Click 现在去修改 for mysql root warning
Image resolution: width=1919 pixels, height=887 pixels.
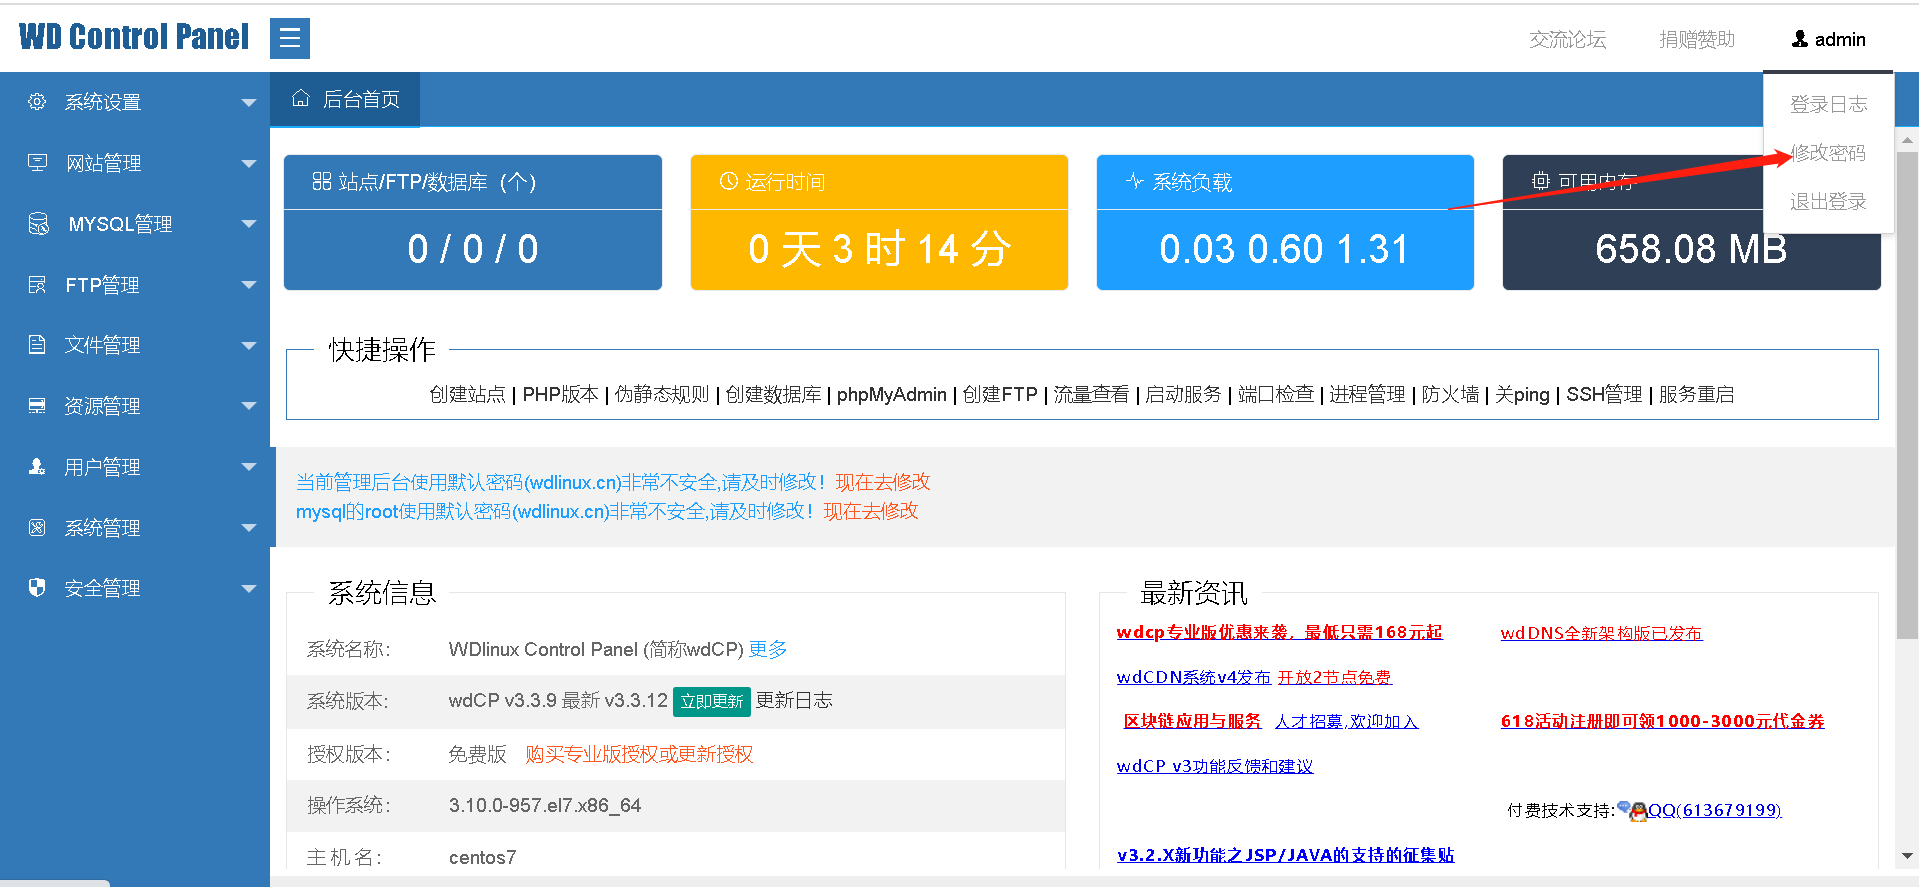pos(870,511)
